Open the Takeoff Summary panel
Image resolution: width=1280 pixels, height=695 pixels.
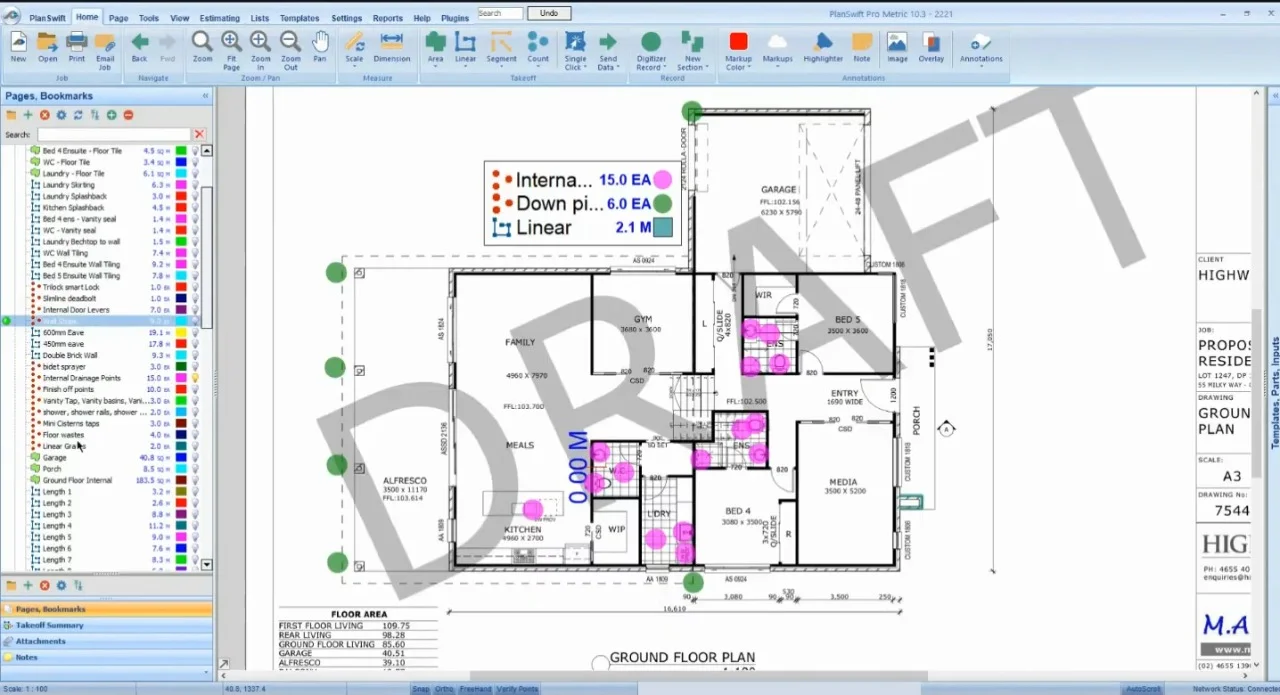pos(107,625)
